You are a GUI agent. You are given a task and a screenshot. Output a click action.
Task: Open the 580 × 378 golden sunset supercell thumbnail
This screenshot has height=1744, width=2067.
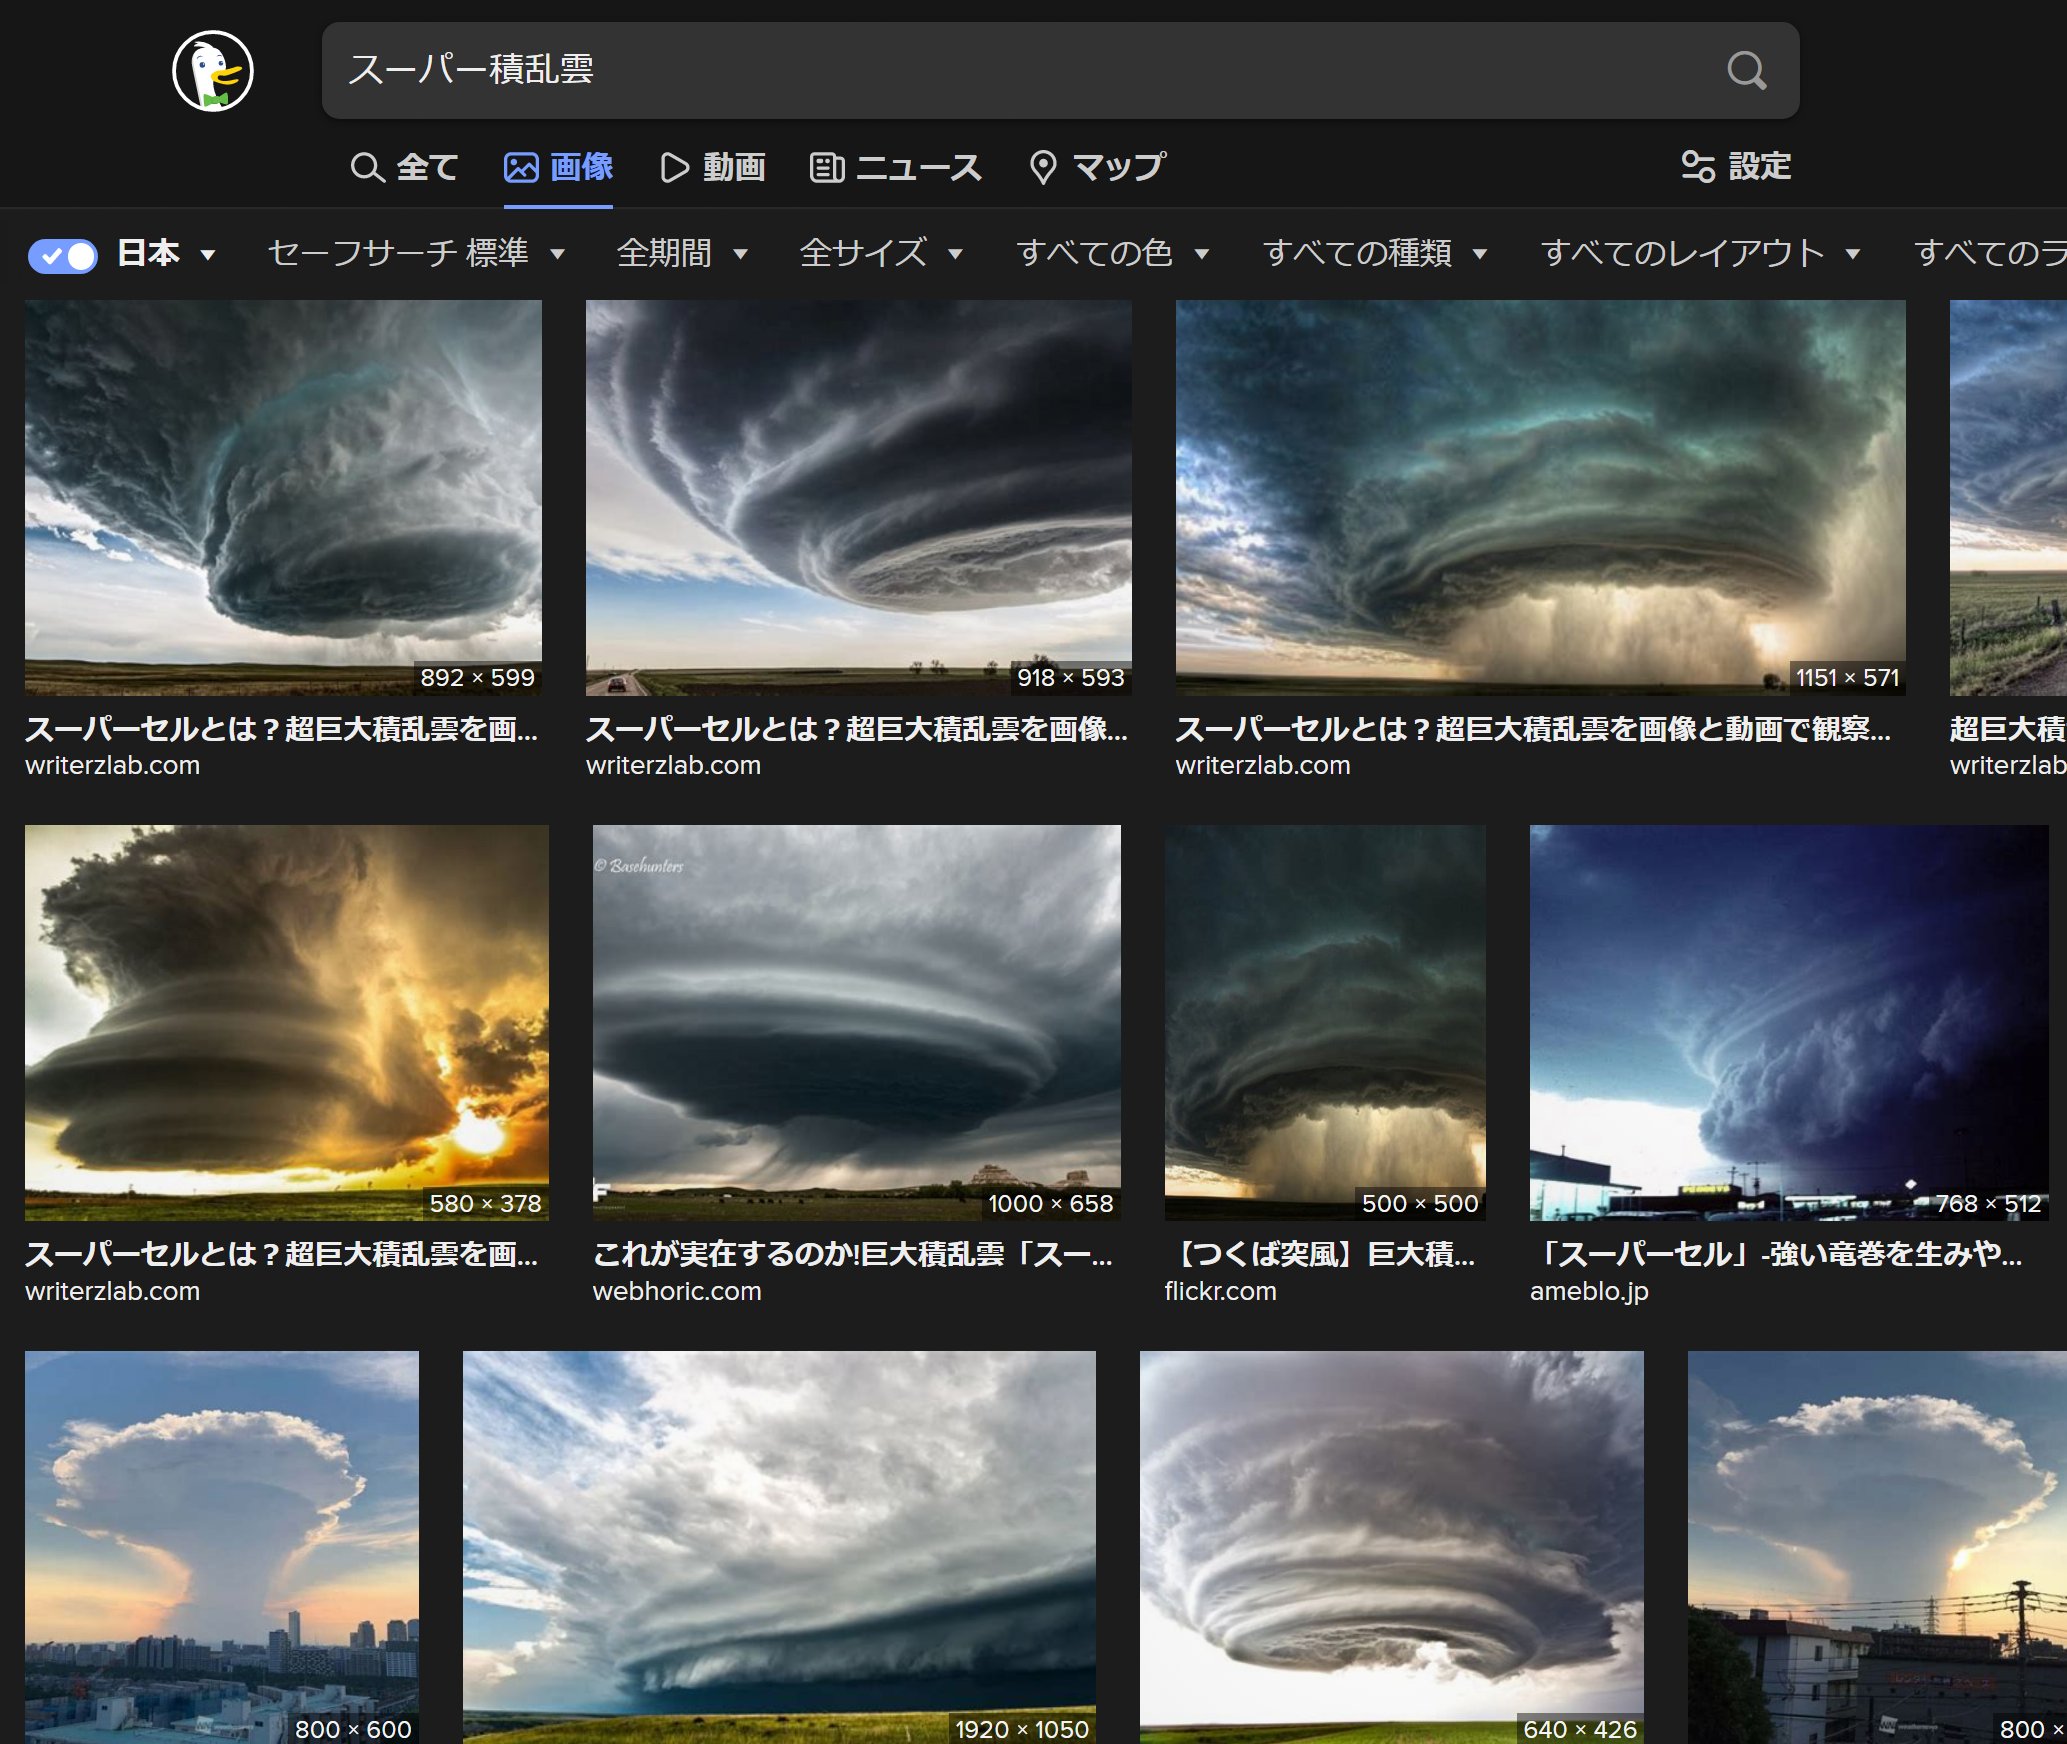point(286,1021)
